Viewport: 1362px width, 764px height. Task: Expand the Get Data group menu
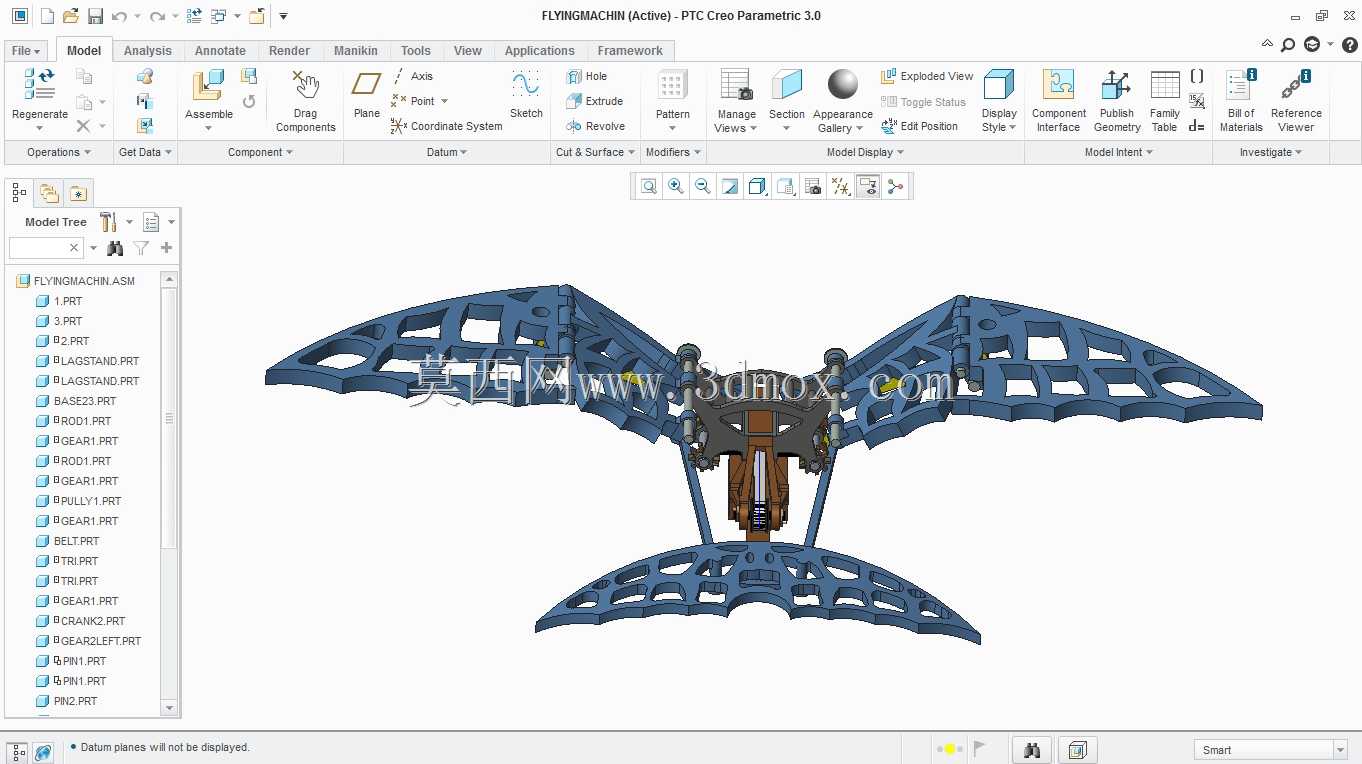click(x=145, y=152)
